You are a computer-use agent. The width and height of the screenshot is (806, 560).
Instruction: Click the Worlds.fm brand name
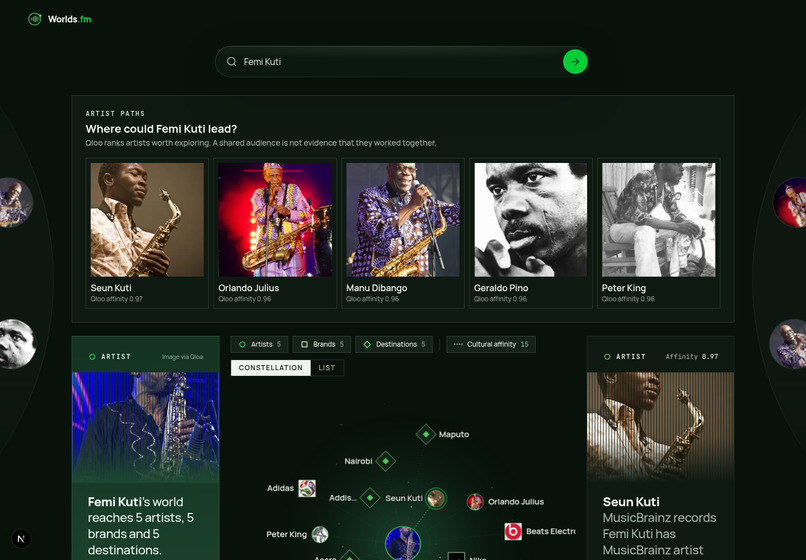pyautogui.click(x=69, y=20)
